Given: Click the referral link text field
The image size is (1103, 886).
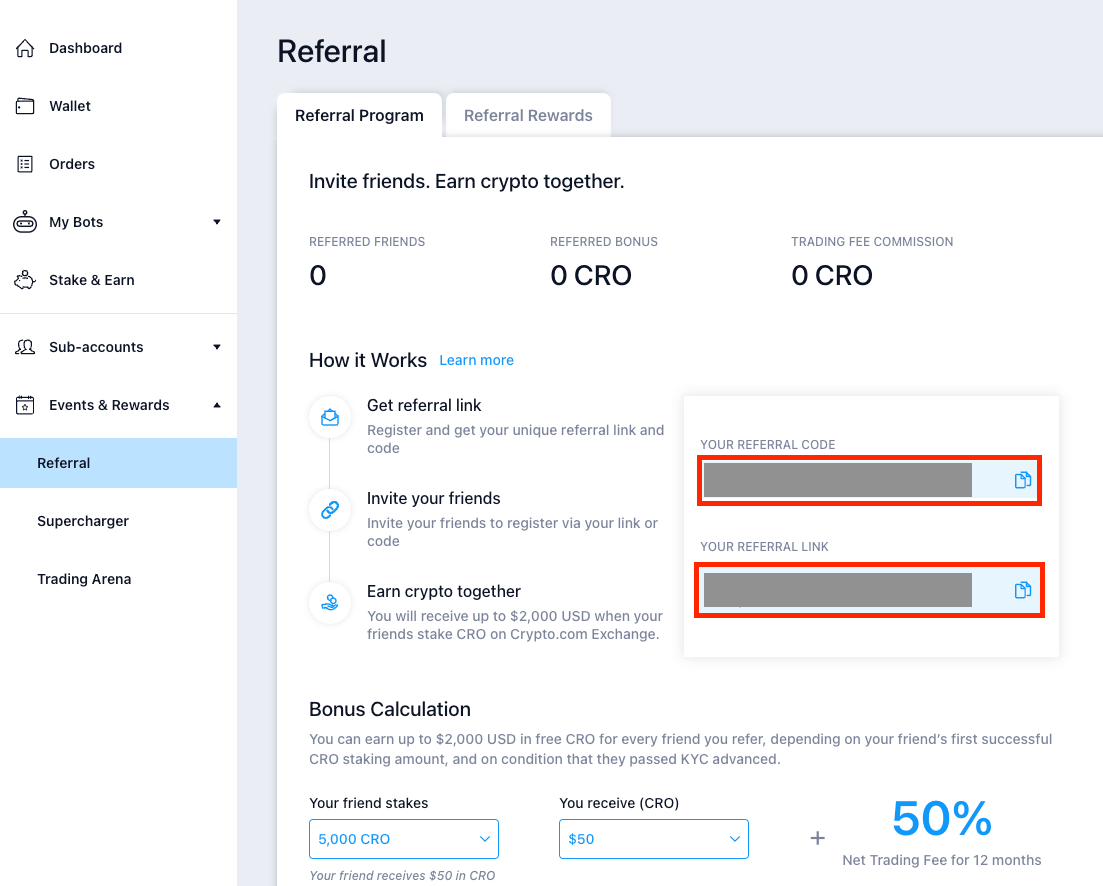Looking at the screenshot, I should pyautogui.click(x=837, y=590).
